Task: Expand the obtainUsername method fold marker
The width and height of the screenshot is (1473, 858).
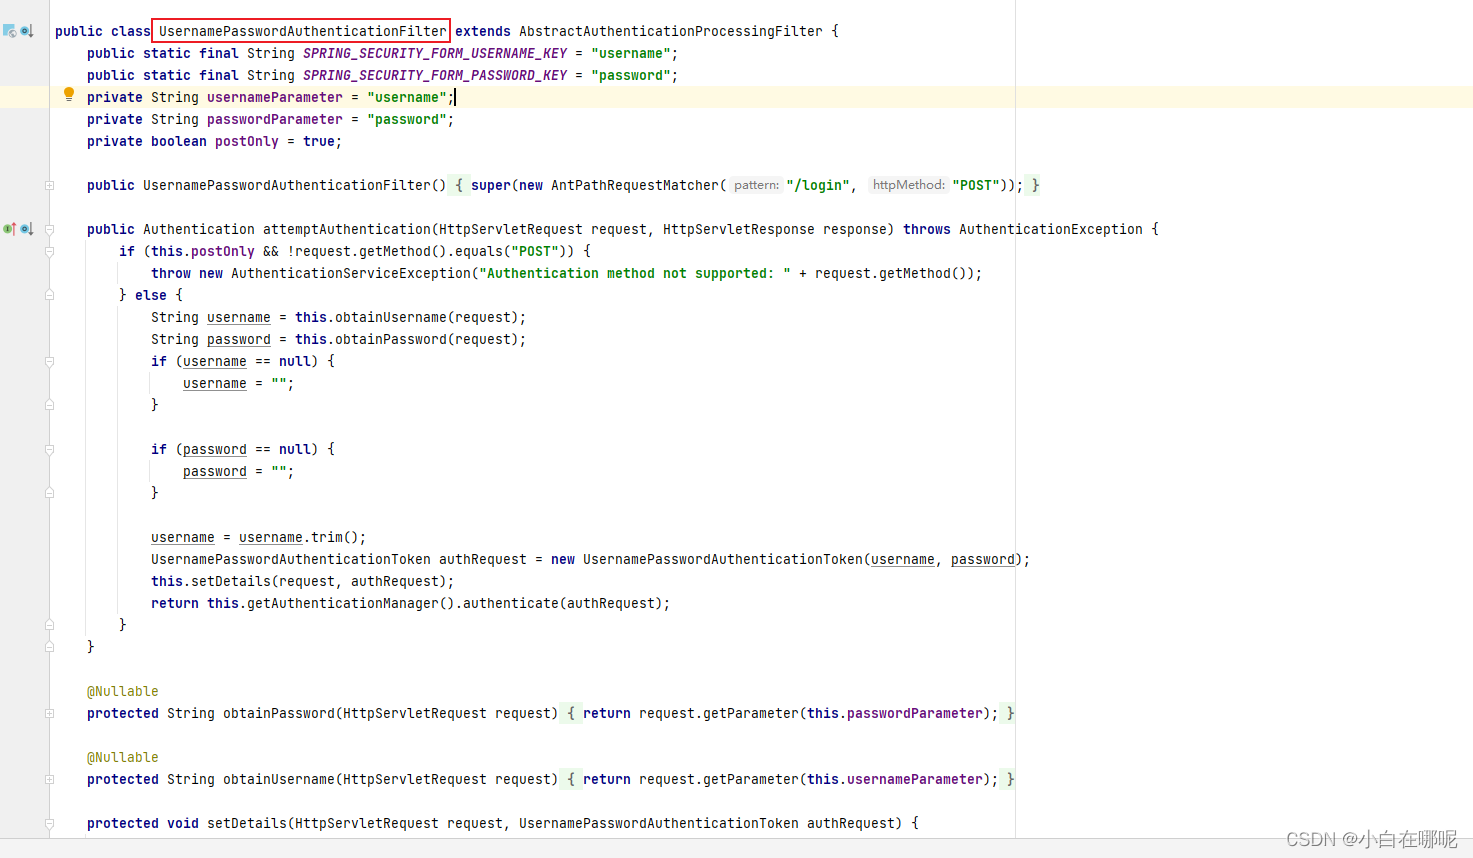Action: click(x=49, y=779)
